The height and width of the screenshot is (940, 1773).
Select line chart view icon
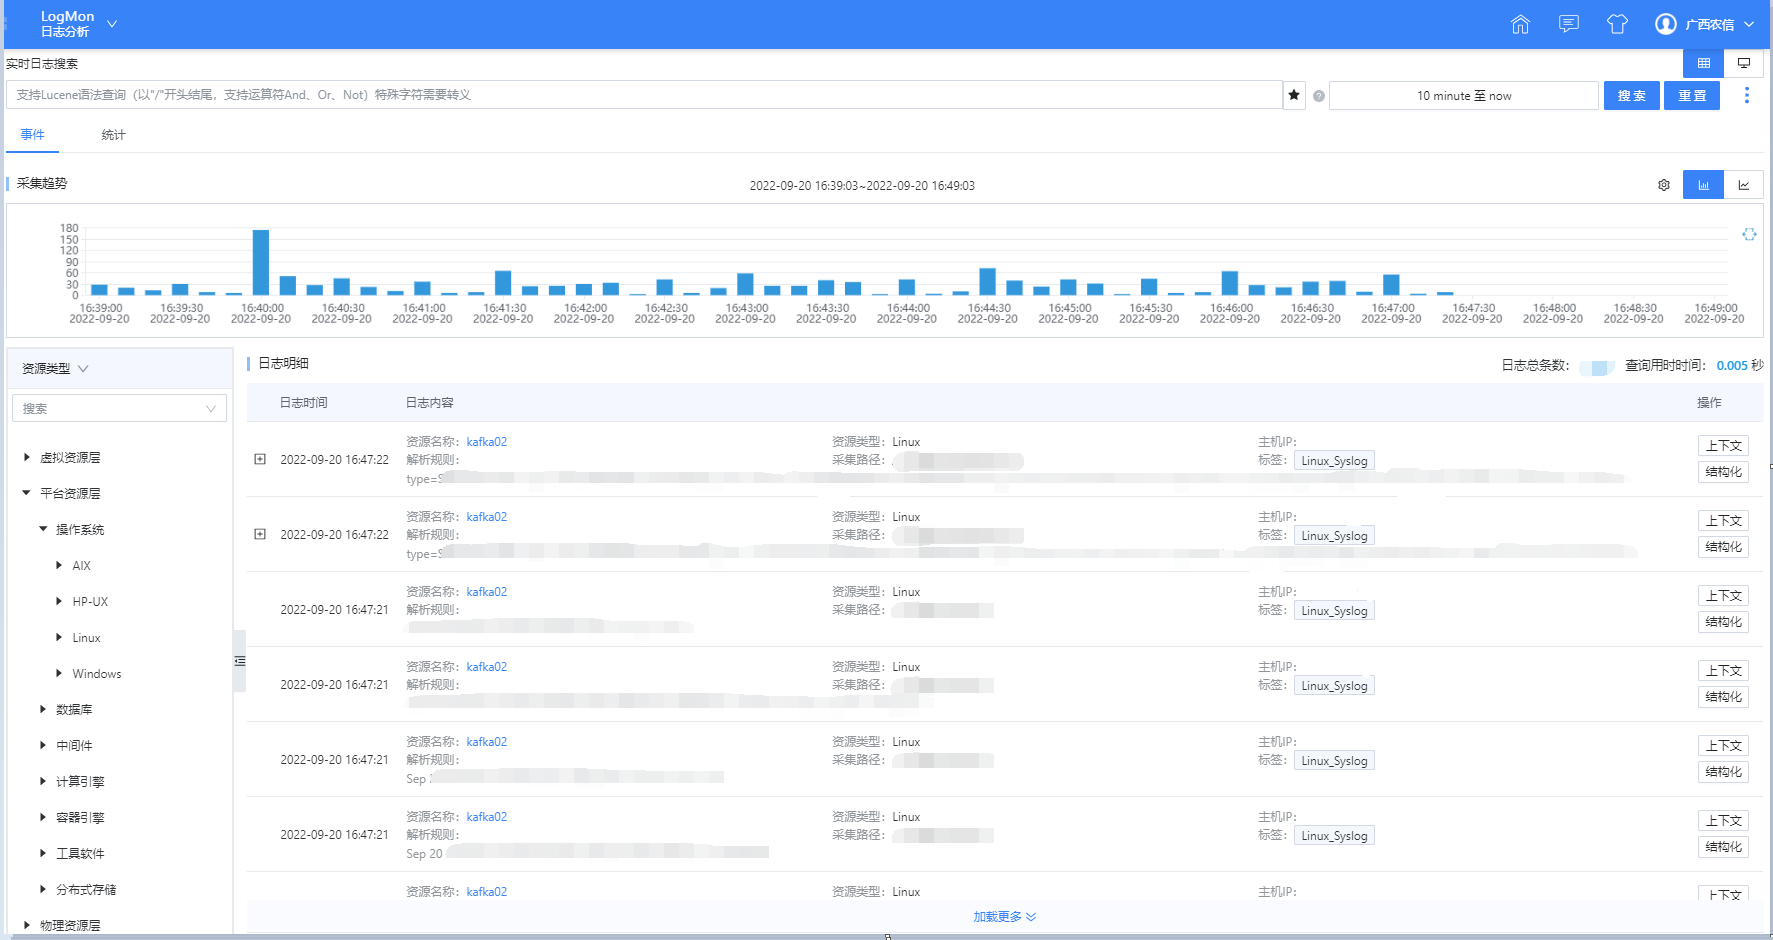pos(1744,185)
